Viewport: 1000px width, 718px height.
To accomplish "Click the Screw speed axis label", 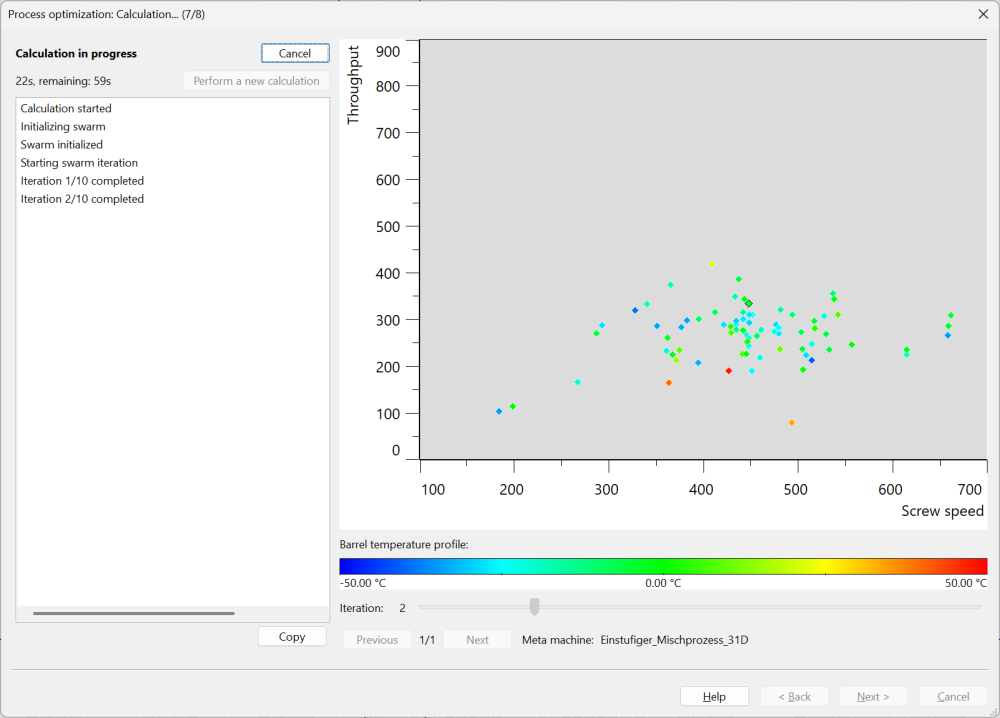I will [942, 511].
